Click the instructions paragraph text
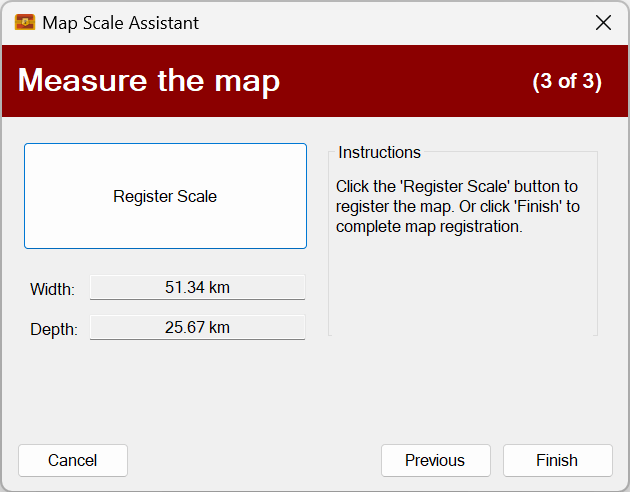This screenshot has height=492, width=630. 456,206
